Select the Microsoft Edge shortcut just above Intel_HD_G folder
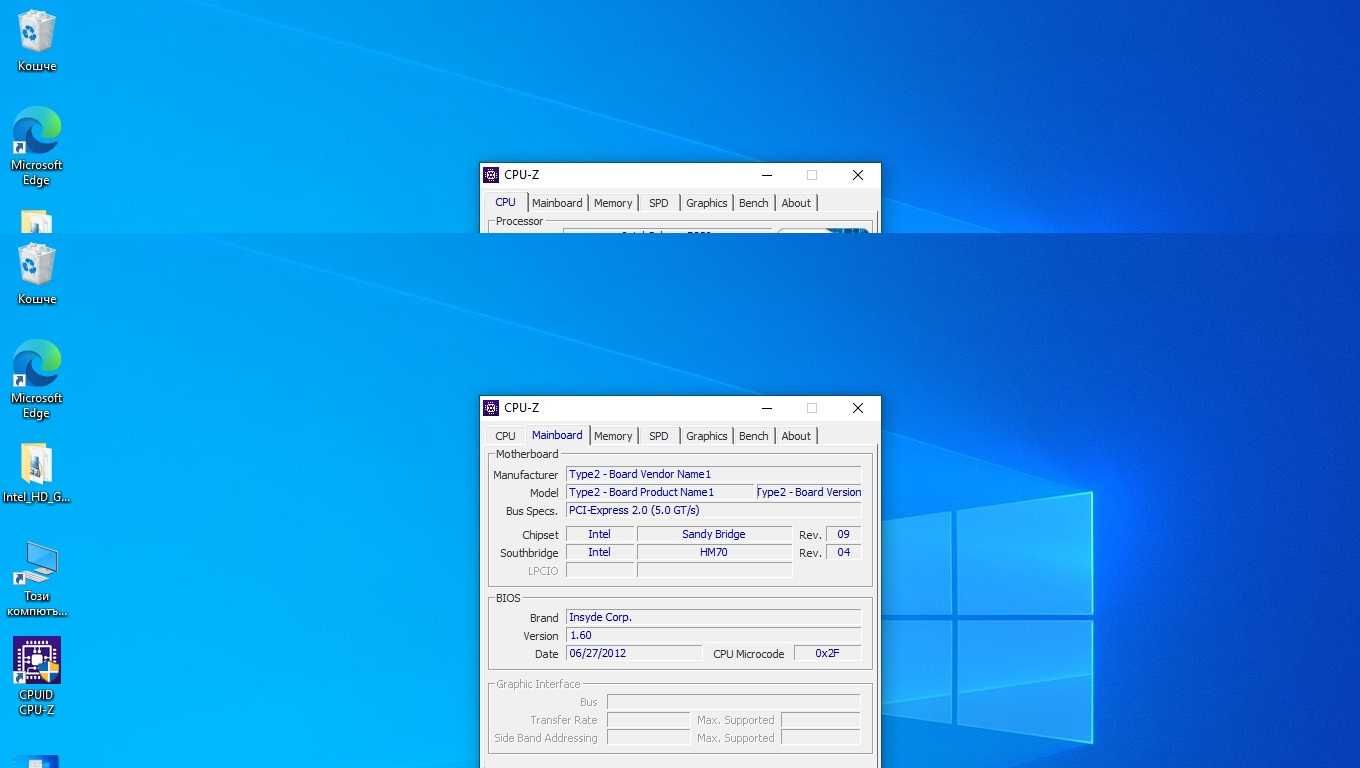This screenshot has height=768, width=1360. (x=36, y=380)
